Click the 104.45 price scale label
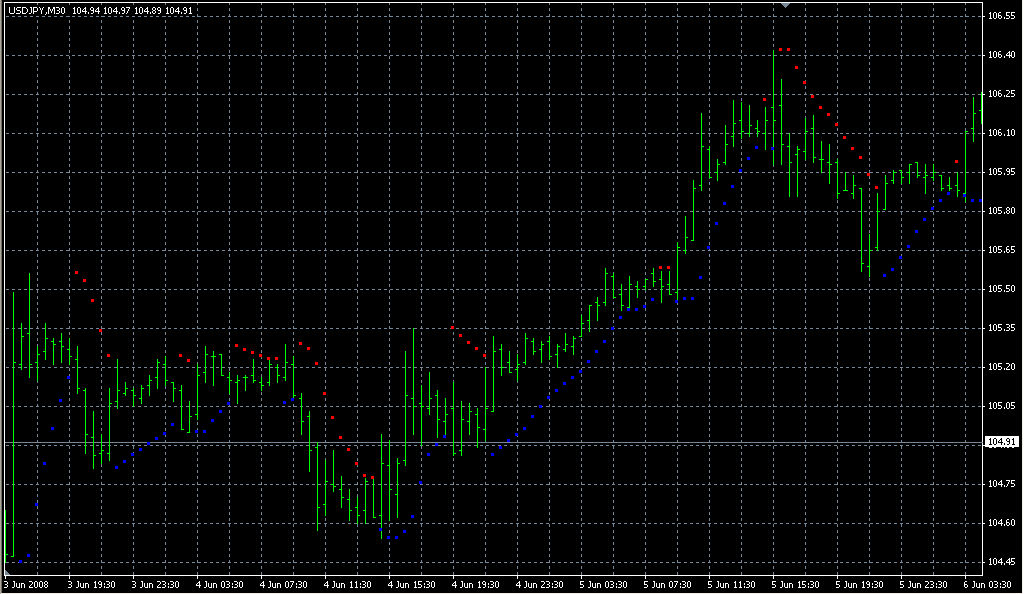The height and width of the screenshot is (594, 1024). pos(1001,561)
